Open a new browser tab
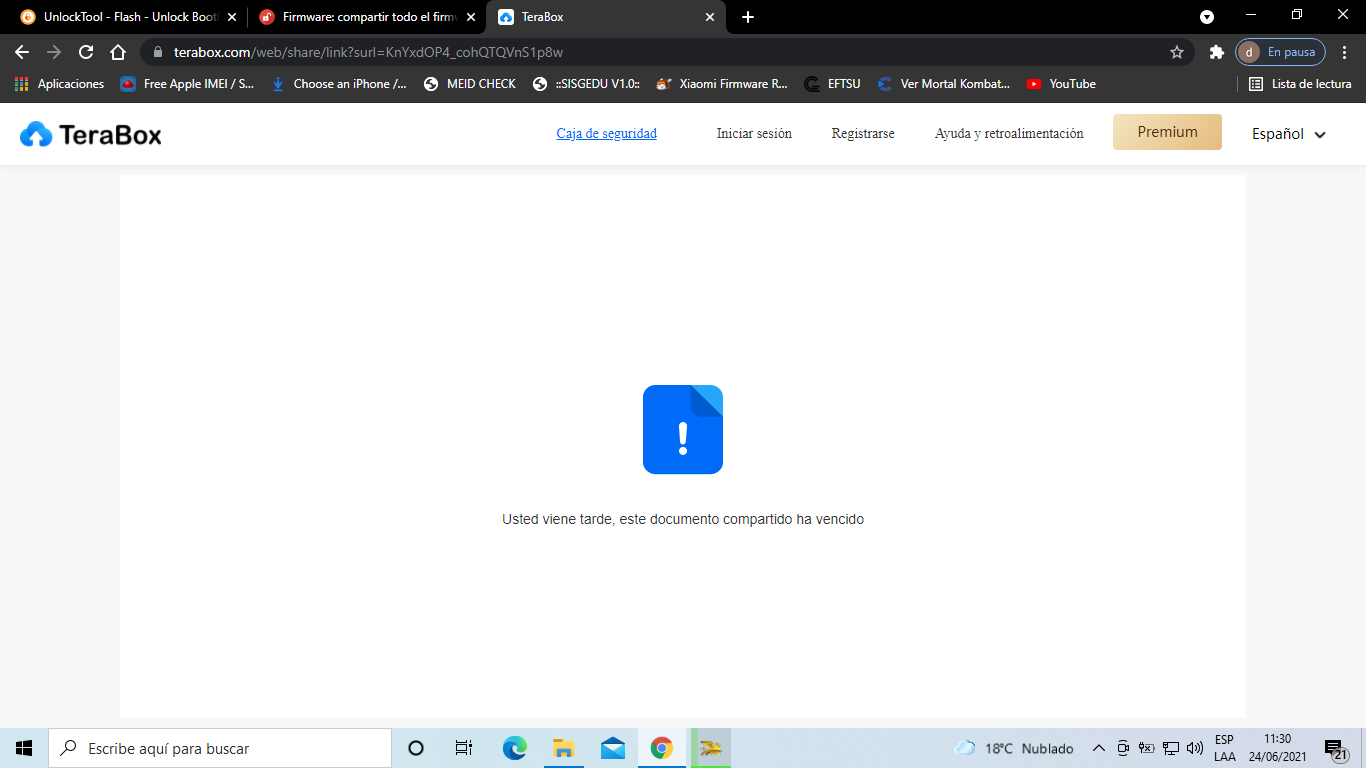Viewport: 1366px width, 768px height. [x=748, y=17]
